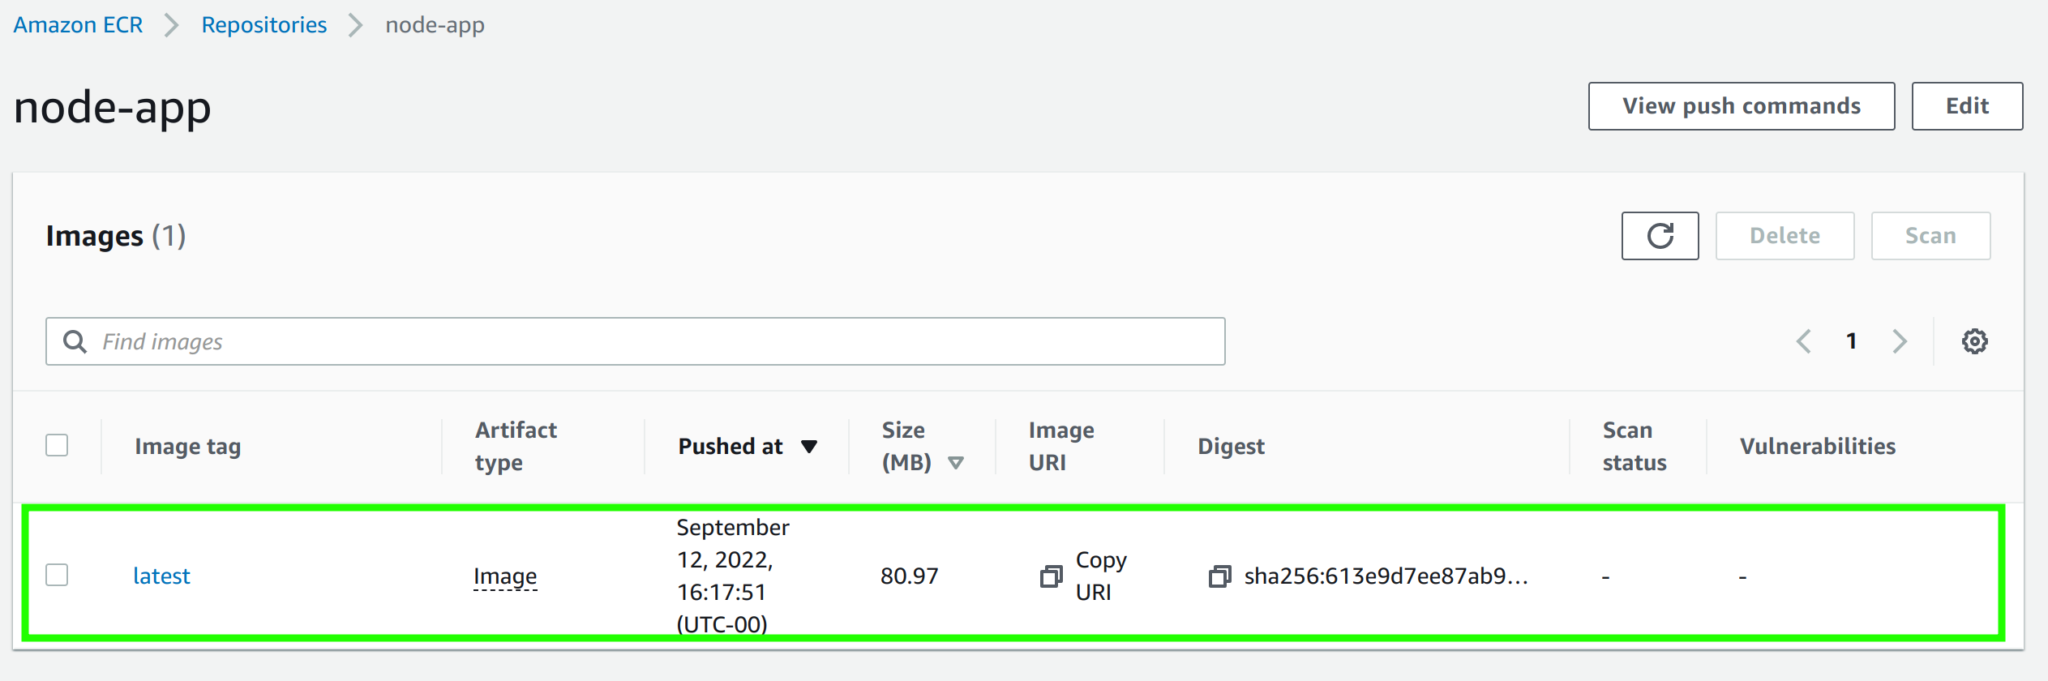
Task: Check the box for latest image
Action: pos(57,575)
